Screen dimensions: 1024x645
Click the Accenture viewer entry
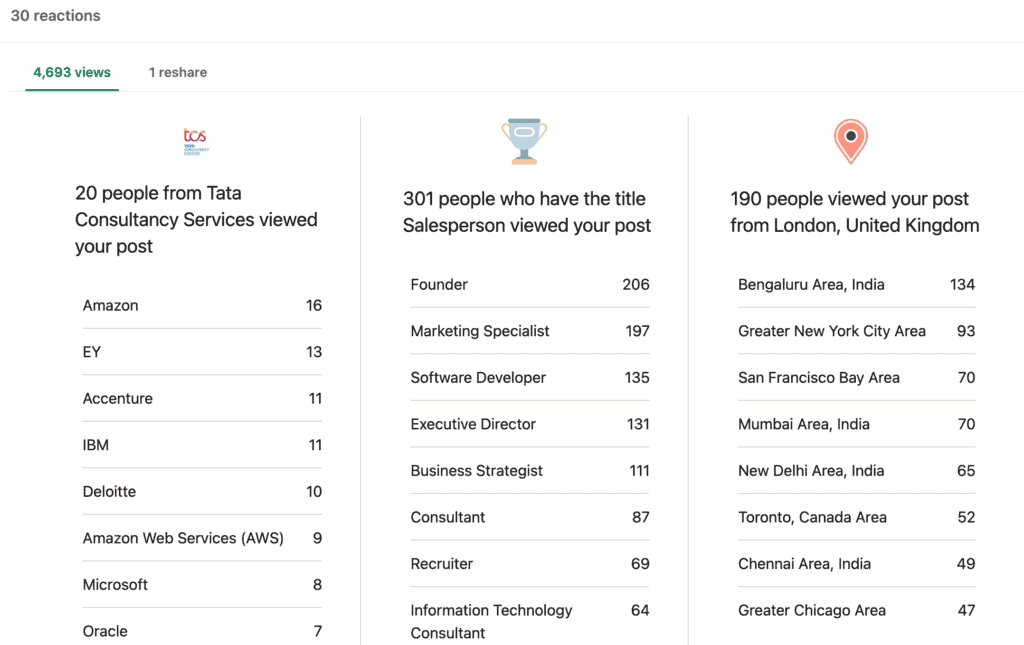point(202,398)
